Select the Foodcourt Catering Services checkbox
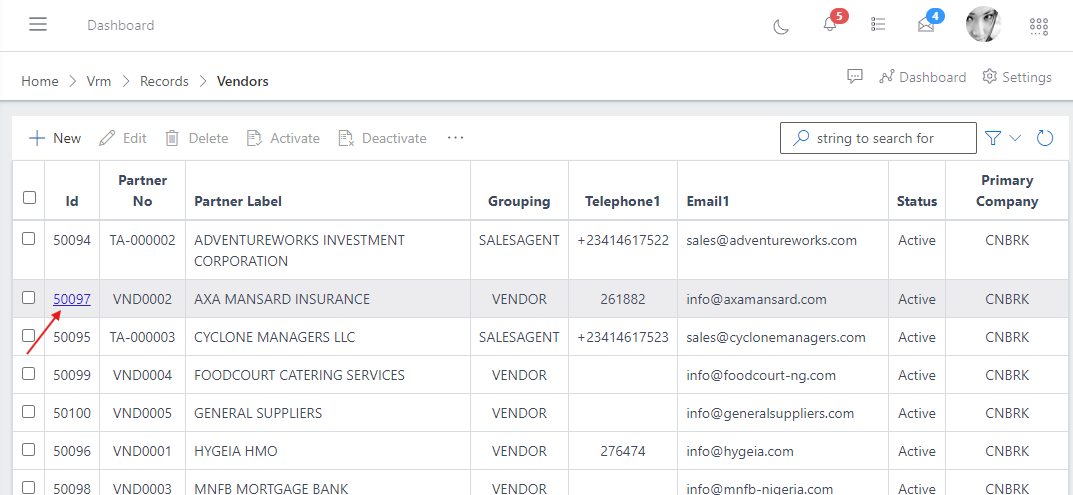Viewport: 1073px width, 495px height. [x=29, y=374]
